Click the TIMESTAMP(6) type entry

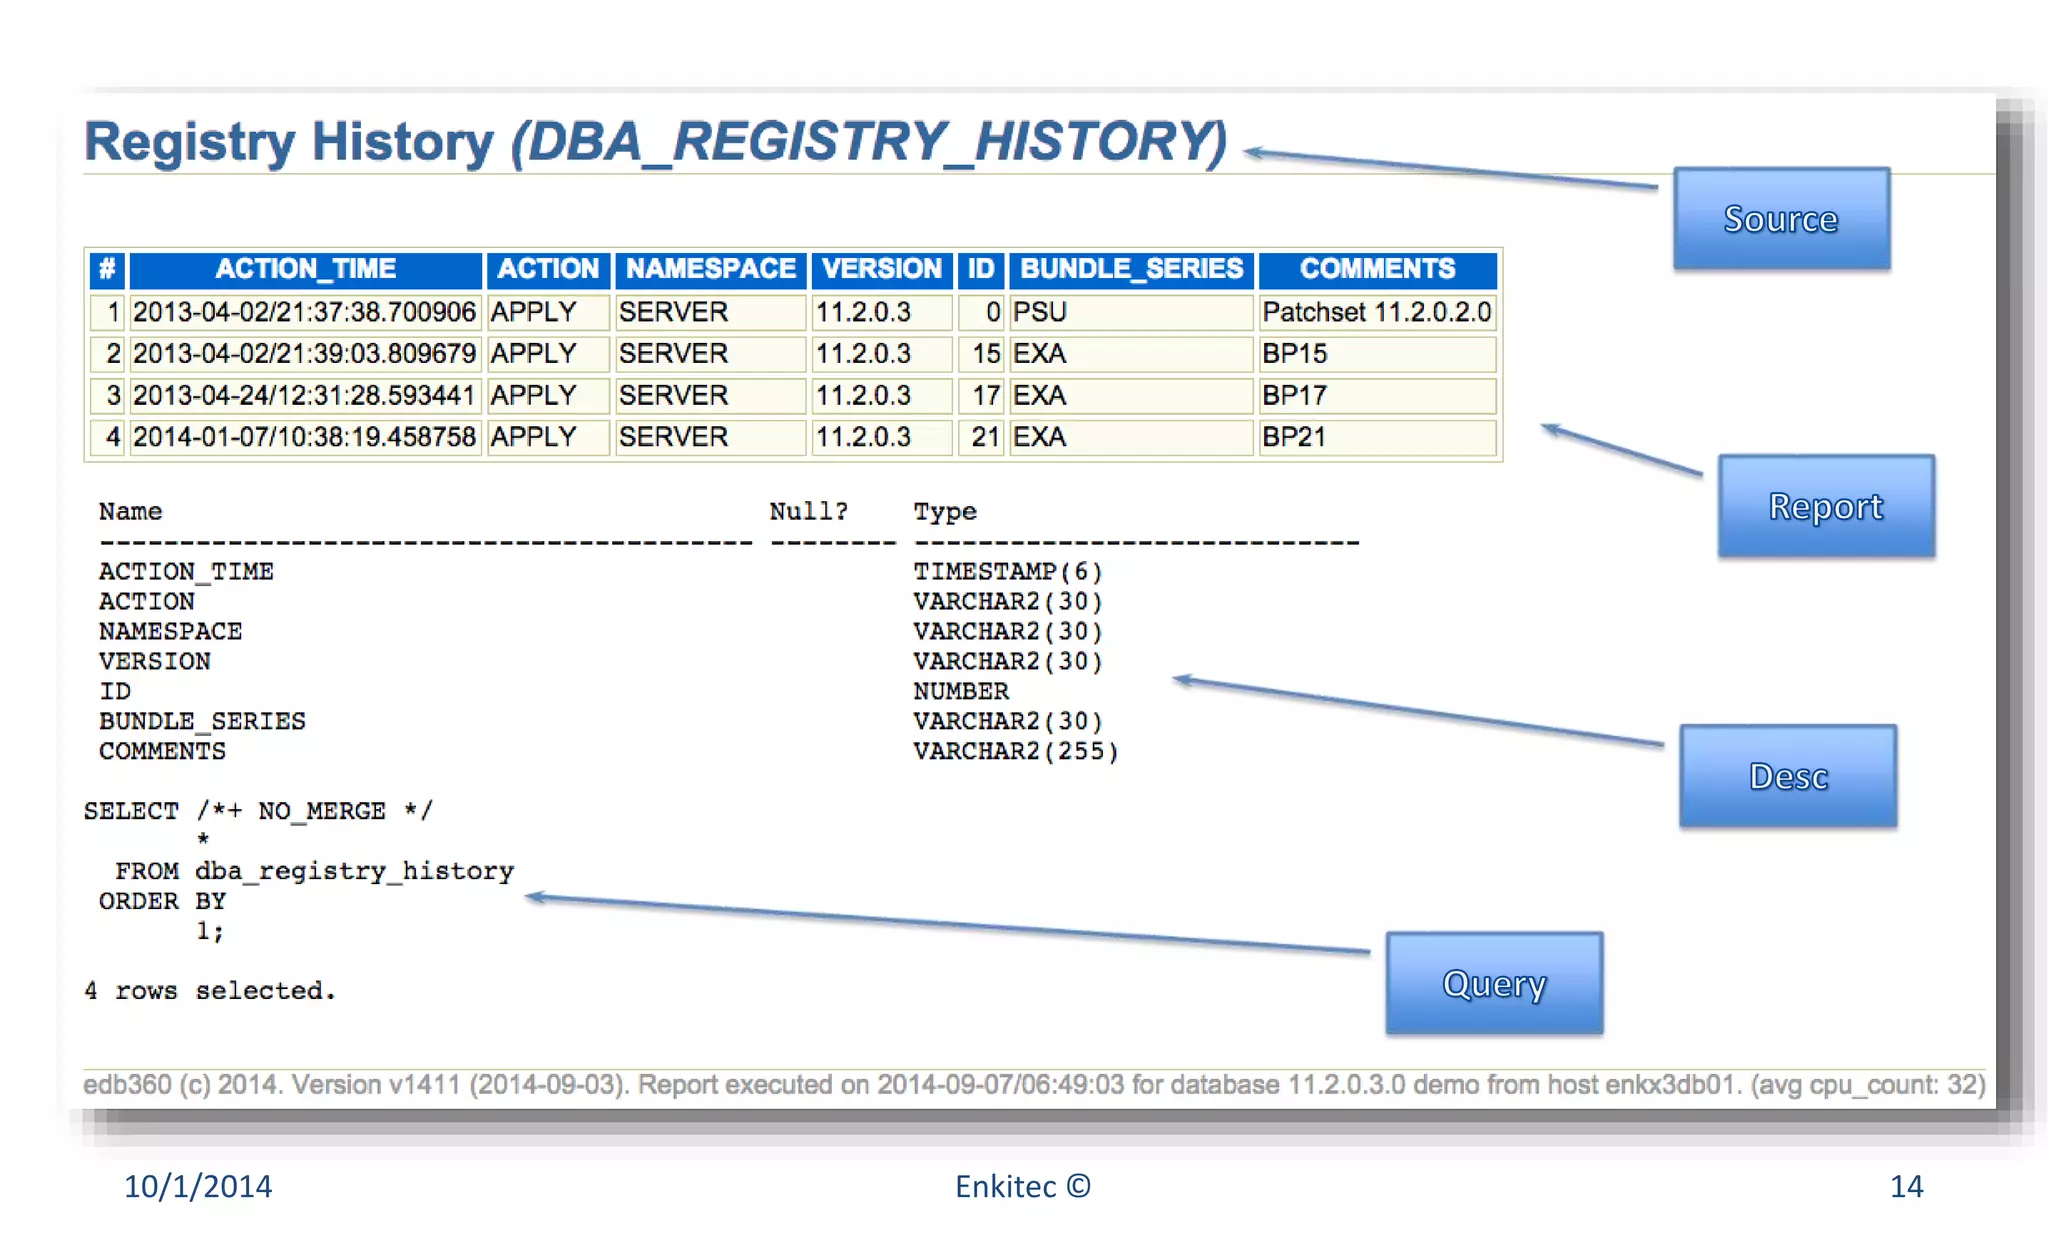pos(1007,571)
